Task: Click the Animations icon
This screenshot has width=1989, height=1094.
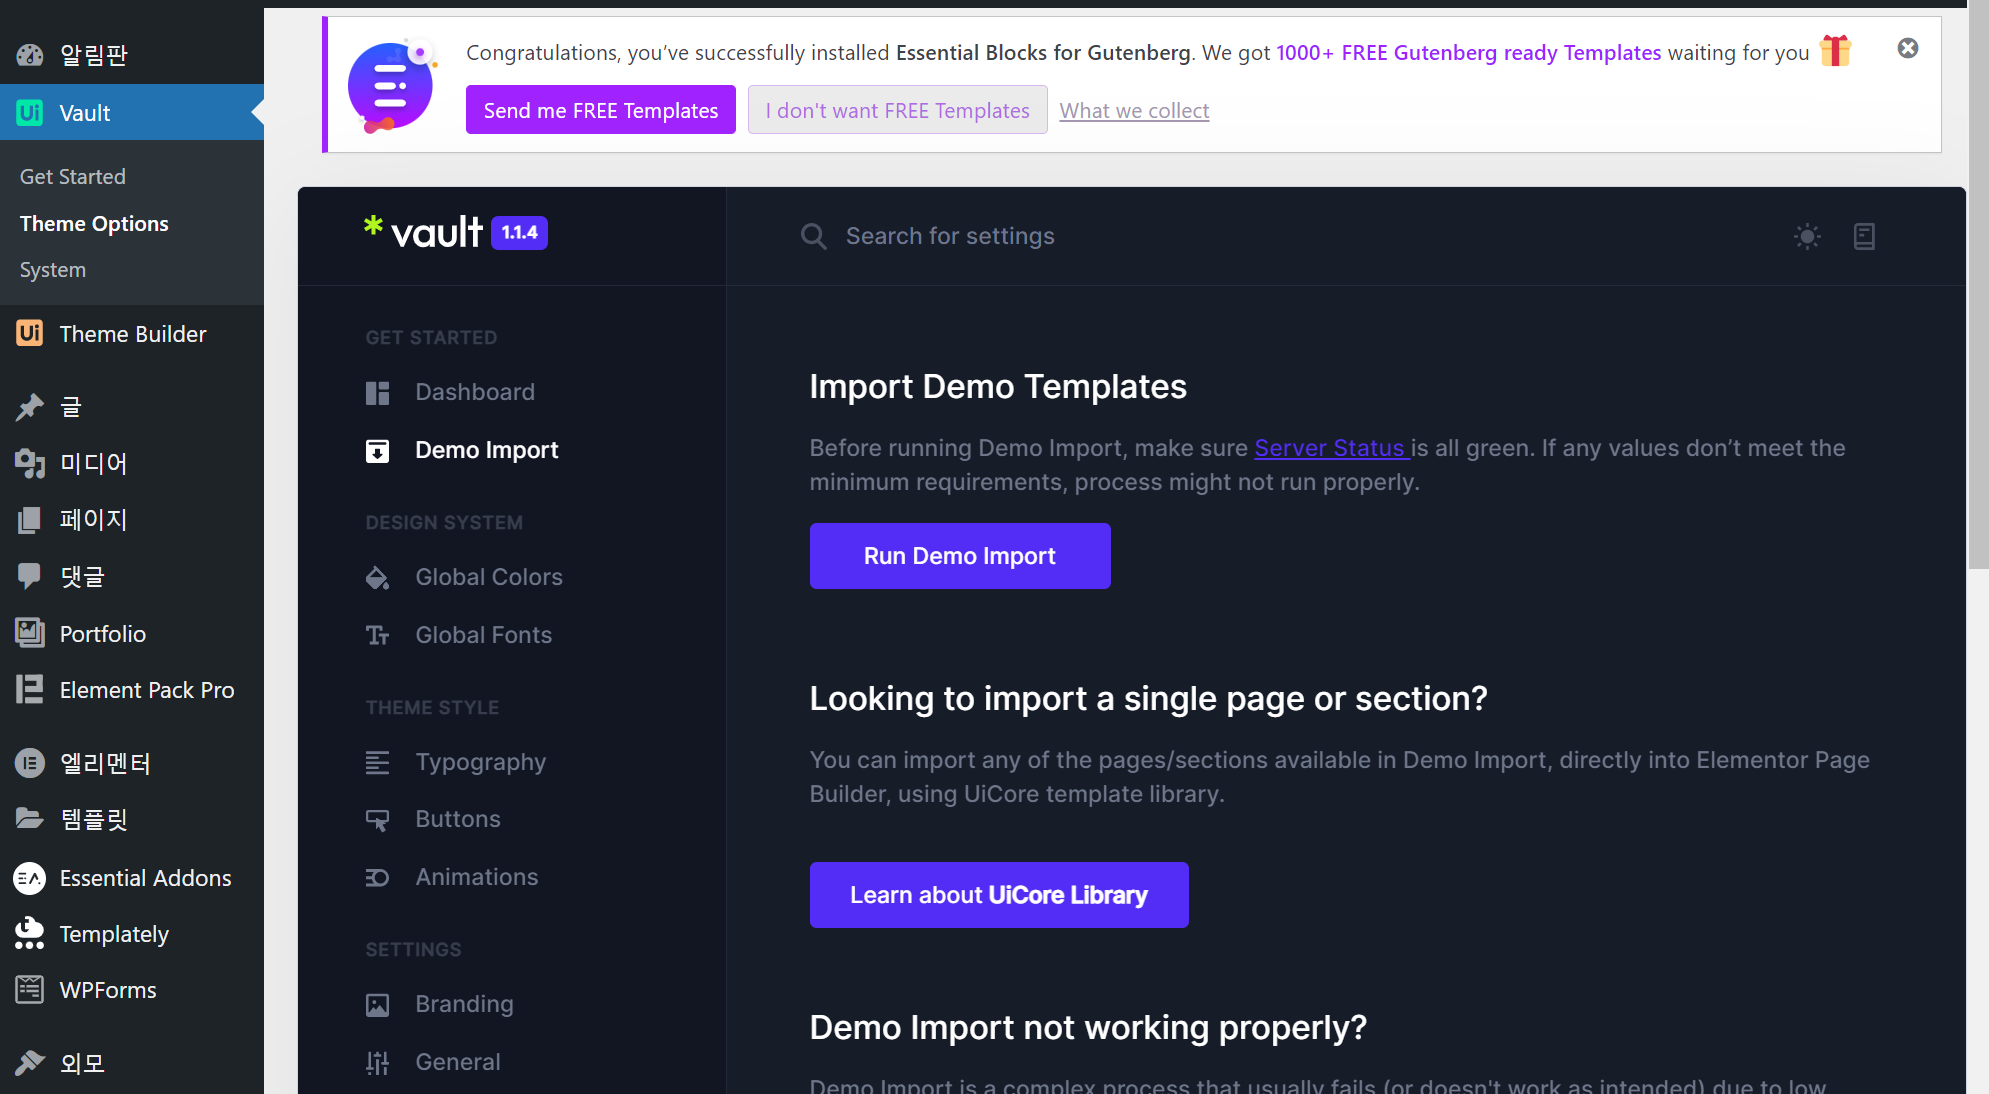Action: [x=377, y=878]
